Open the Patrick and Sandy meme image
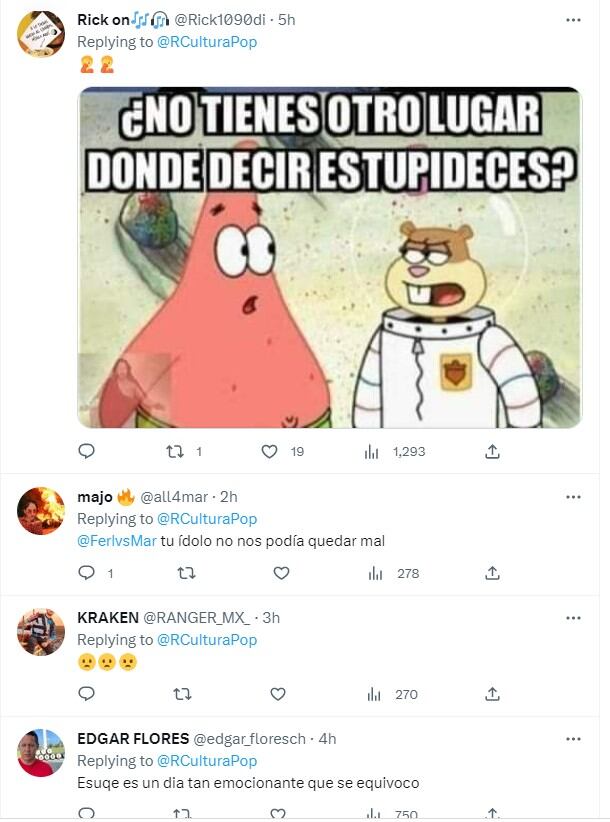 pos(329,258)
